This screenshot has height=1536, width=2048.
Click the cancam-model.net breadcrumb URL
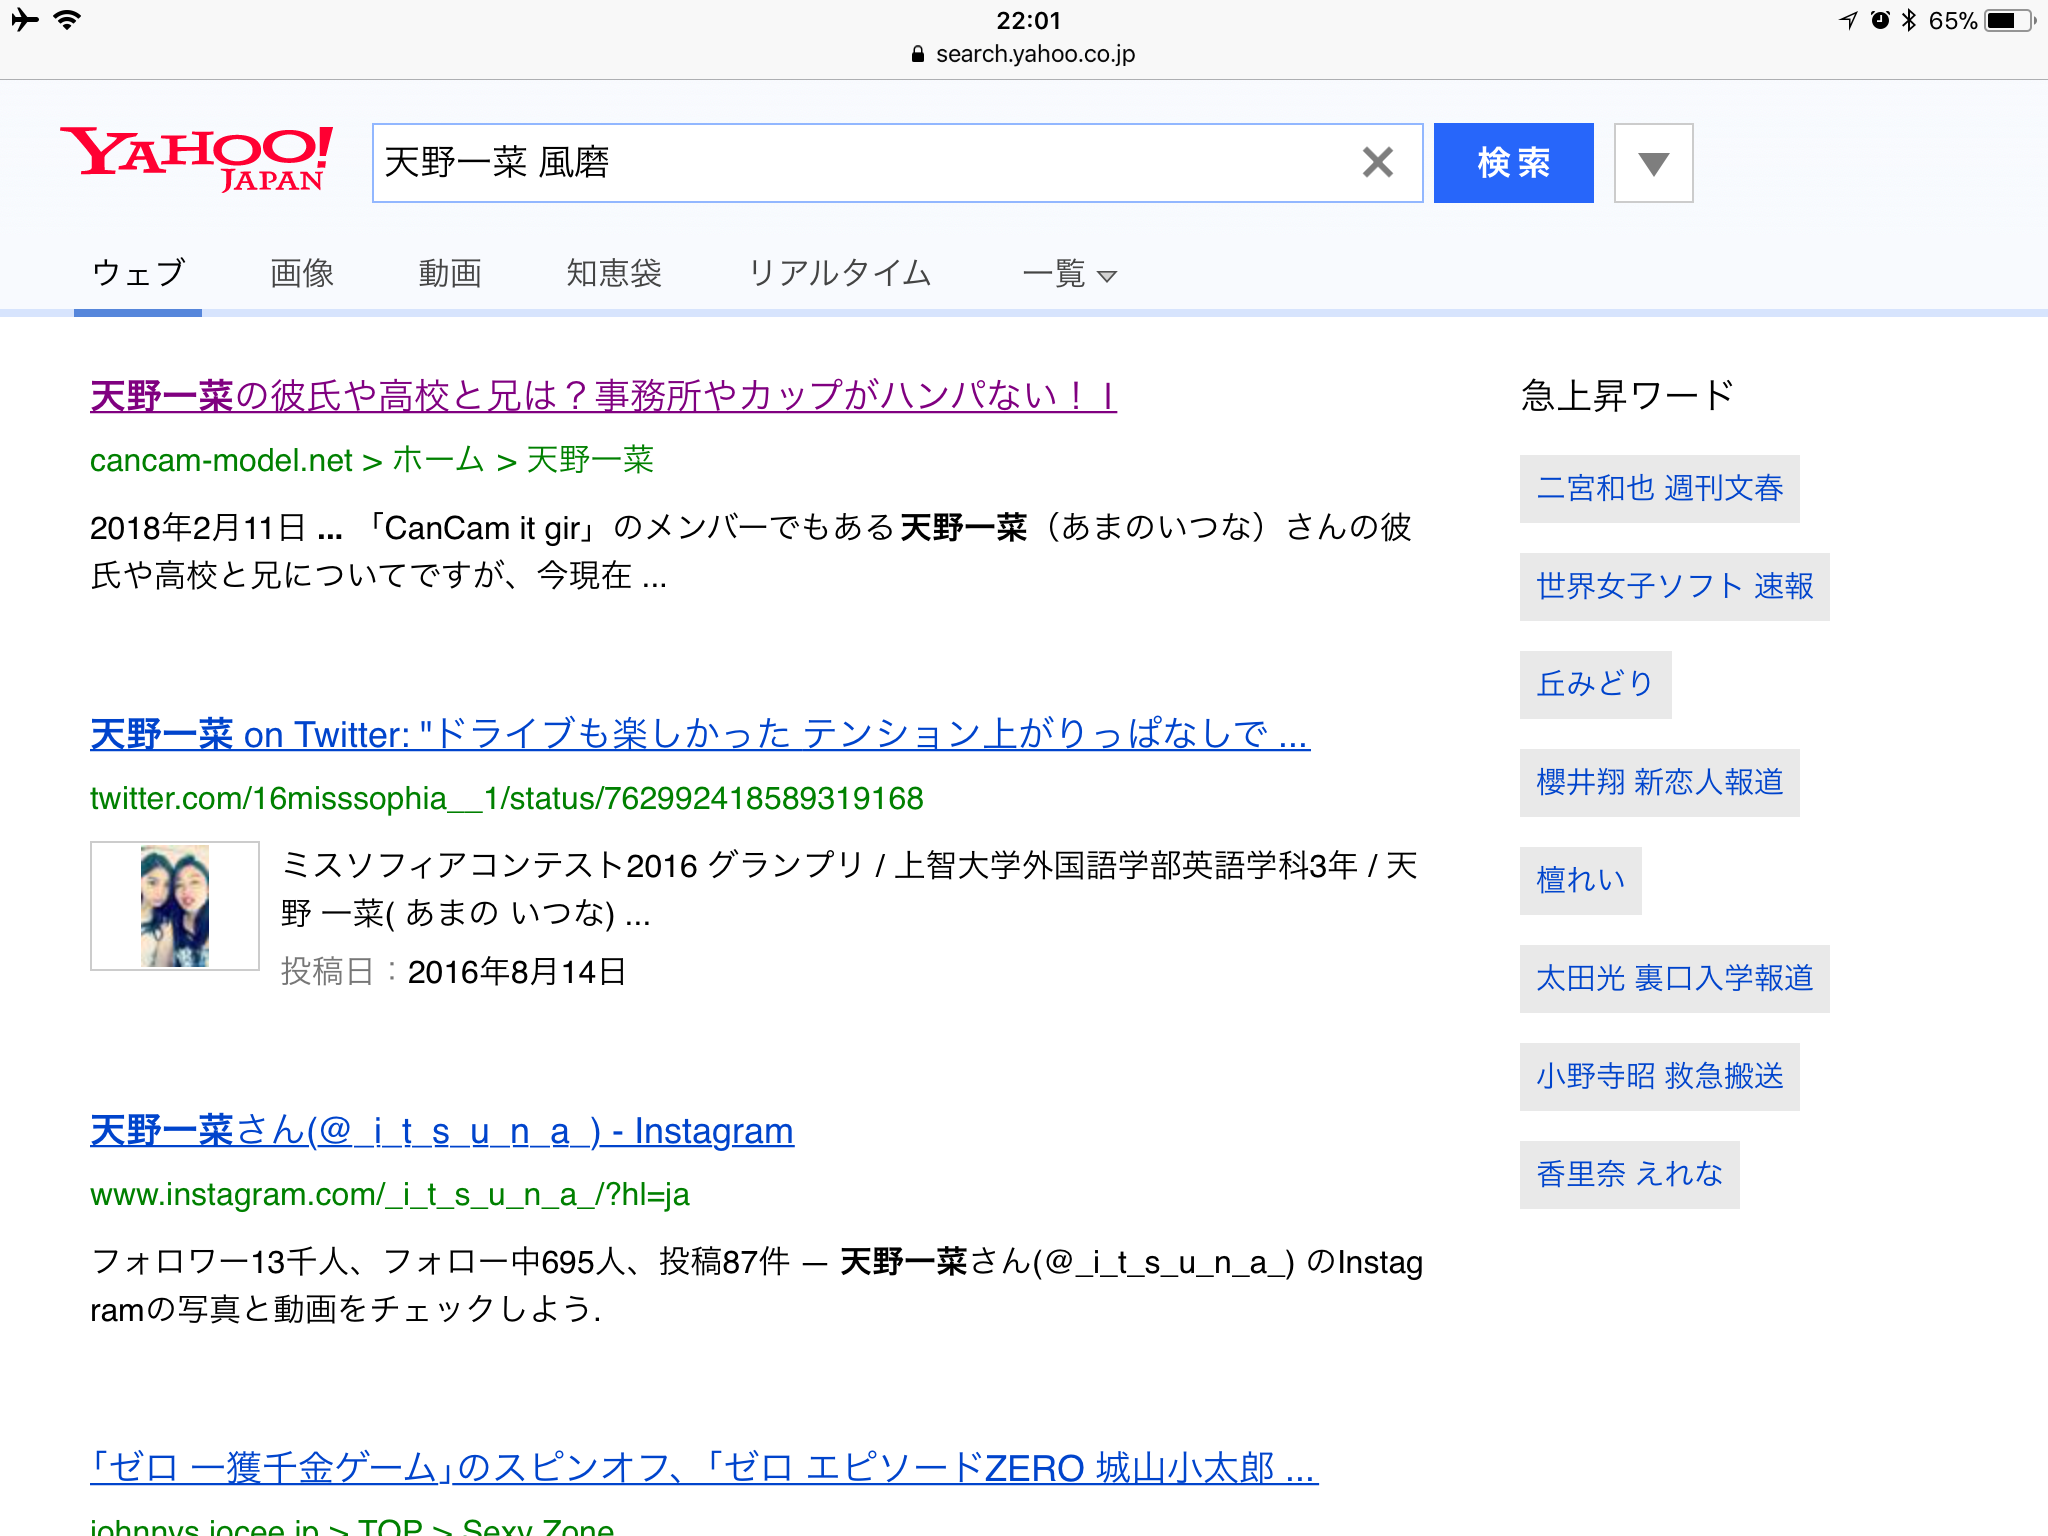[372, 460]
